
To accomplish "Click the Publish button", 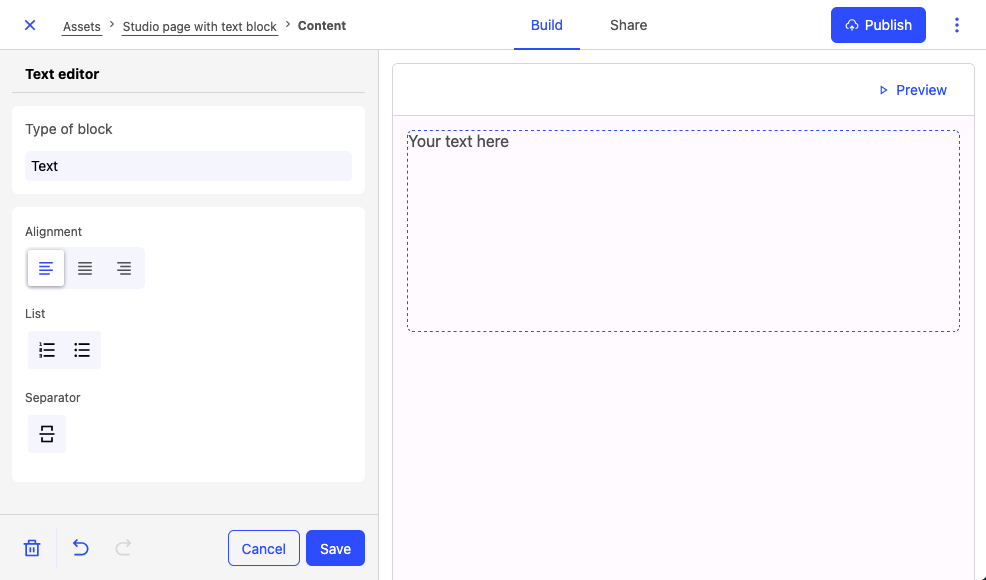I will pyautogui.click(x=878, y=25).
